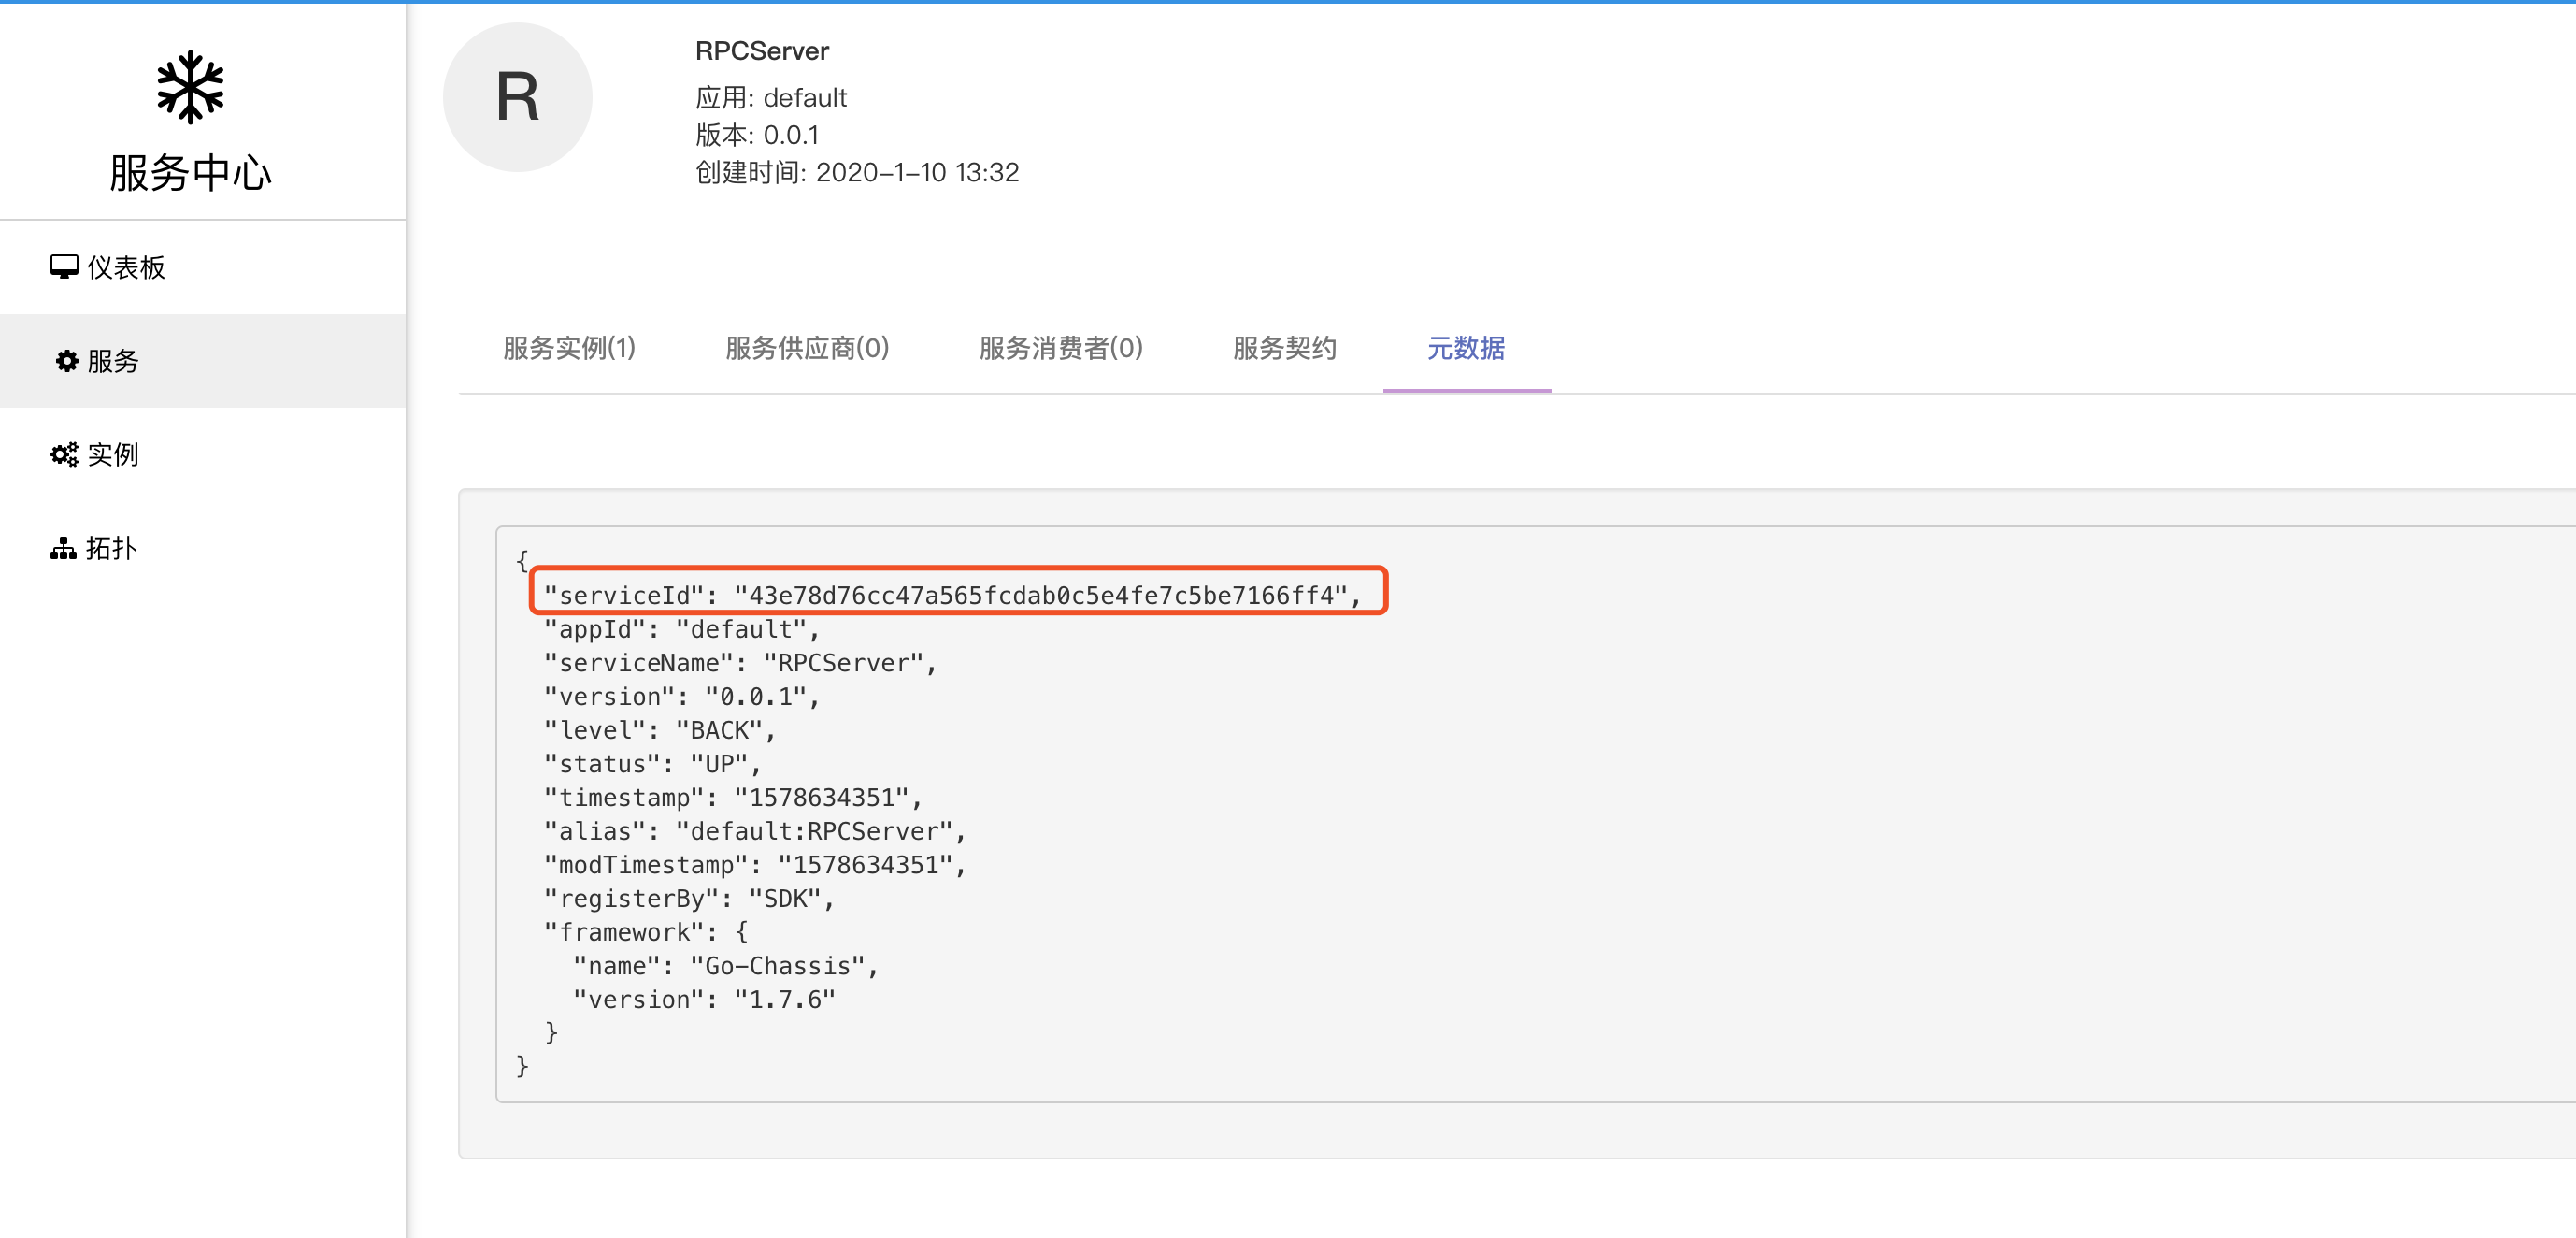Select 仪表板 in the sidebar
The height and width of the screenshot is (1238, 2576).
click(127, 266)
